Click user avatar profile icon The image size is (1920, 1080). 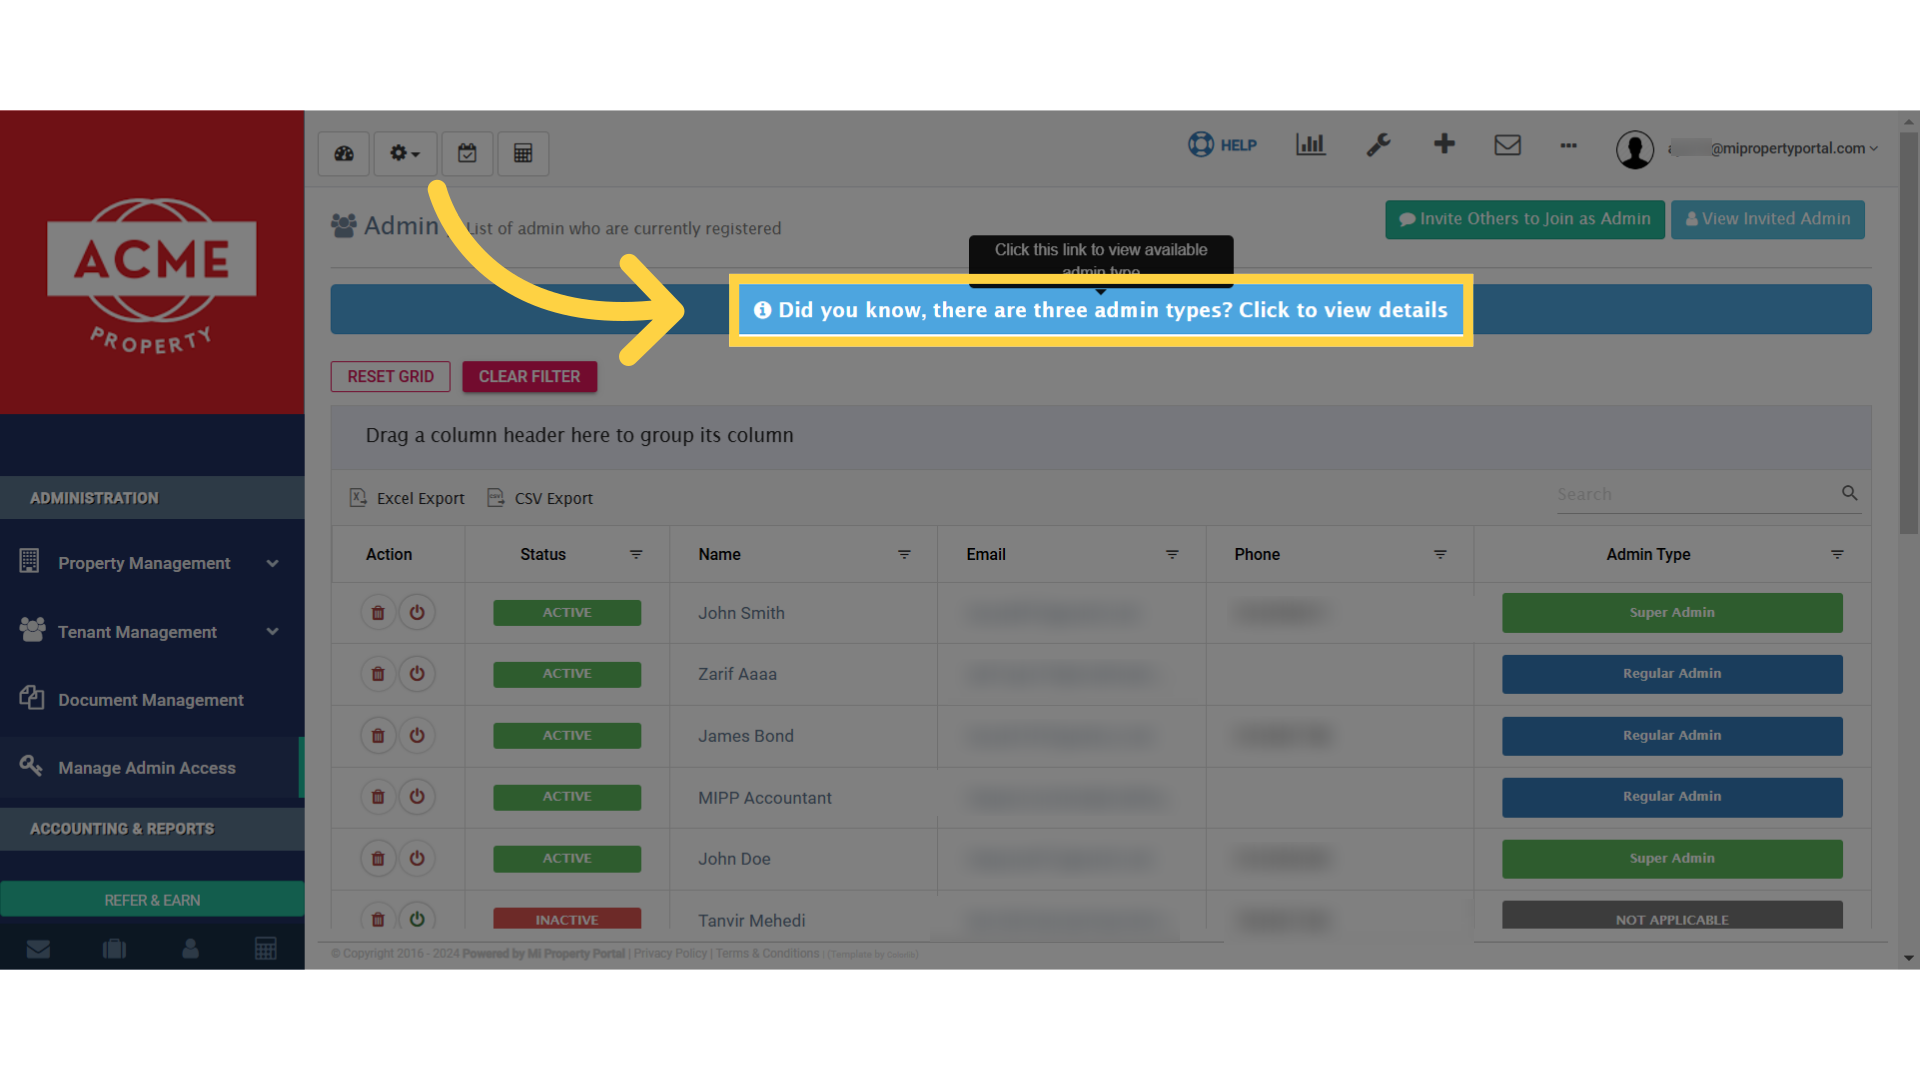(x=1635, y=149)
